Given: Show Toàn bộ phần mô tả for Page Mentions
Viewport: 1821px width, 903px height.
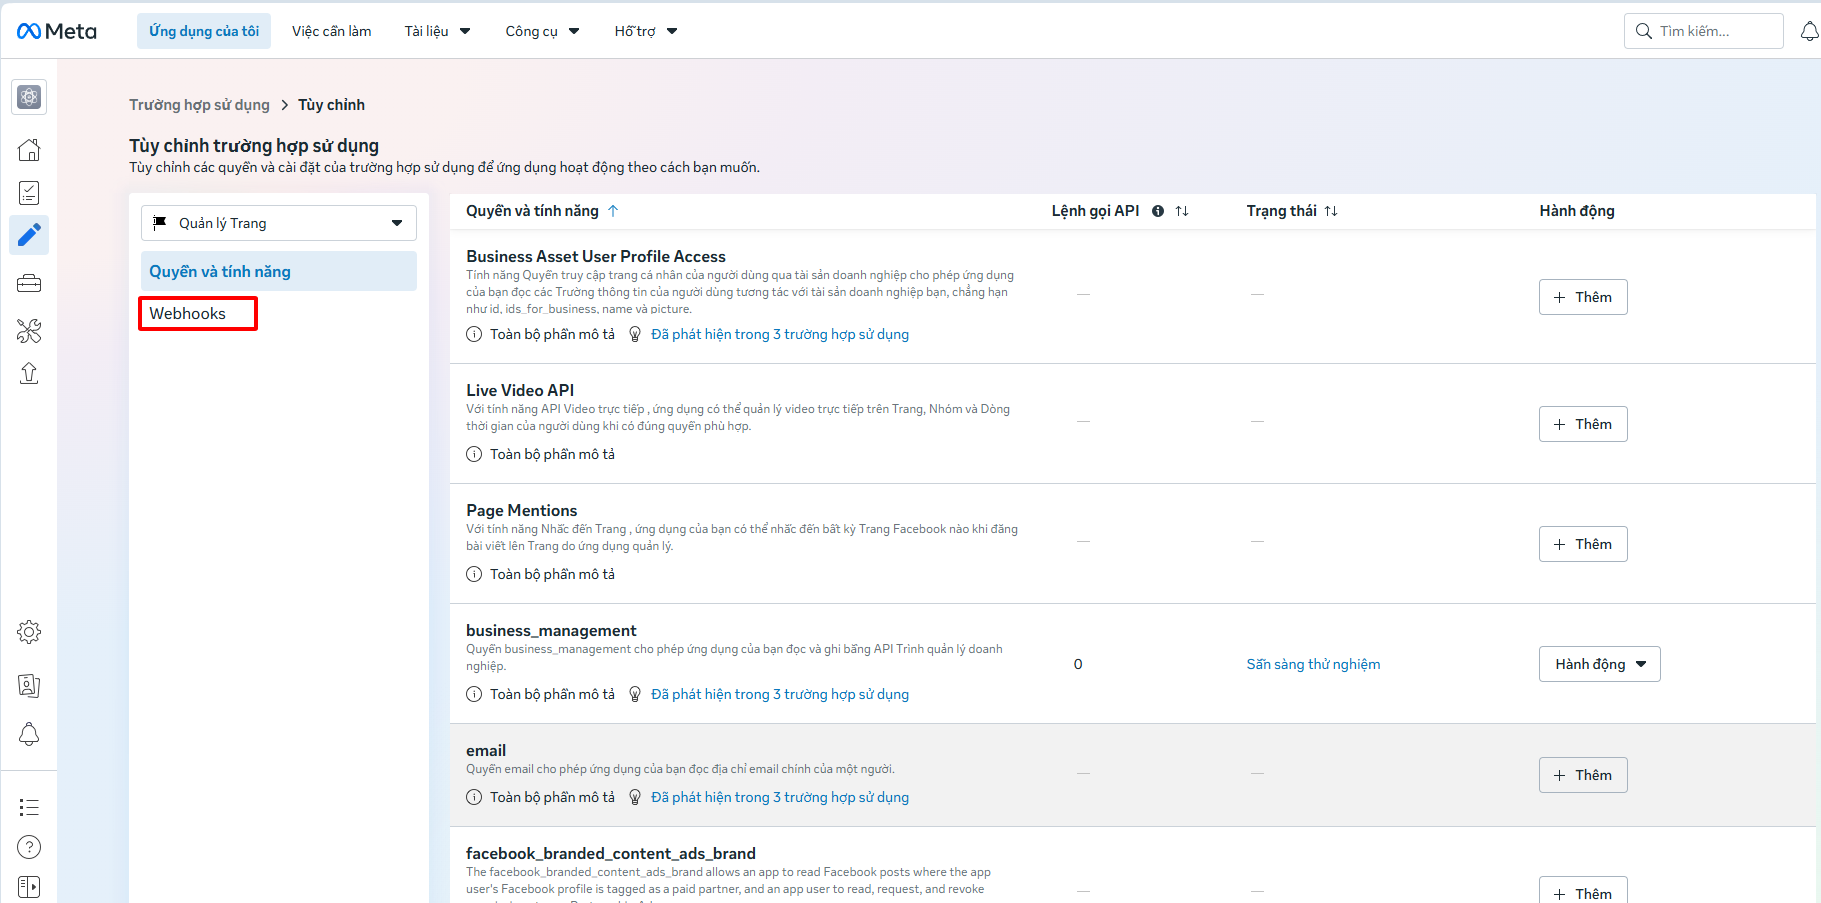Looking at the screenshot, I should click(x=552, y=574).
